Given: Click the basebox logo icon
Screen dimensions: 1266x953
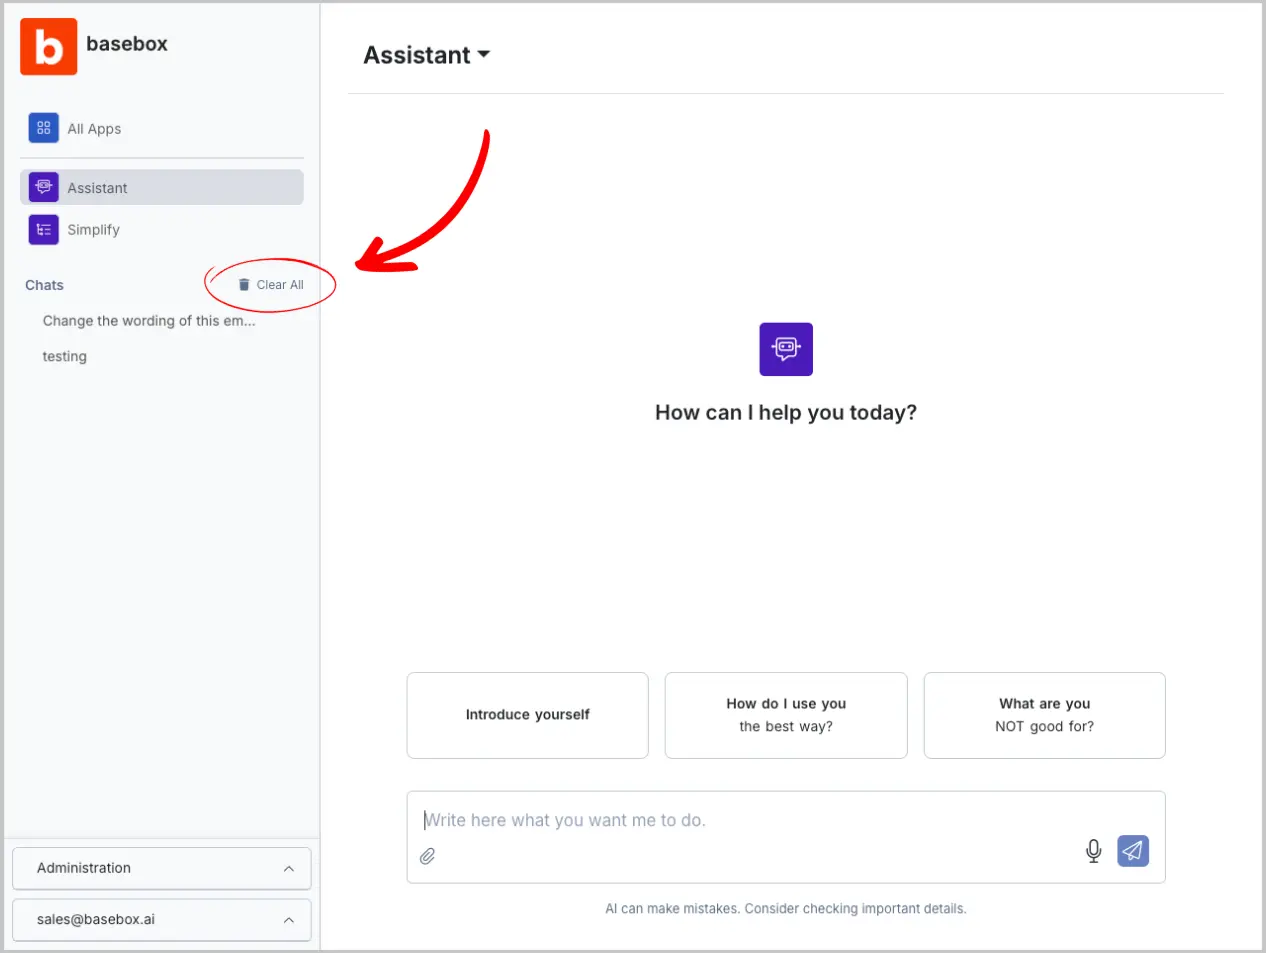Looking at the screenshot, I should tap(48, 46).
